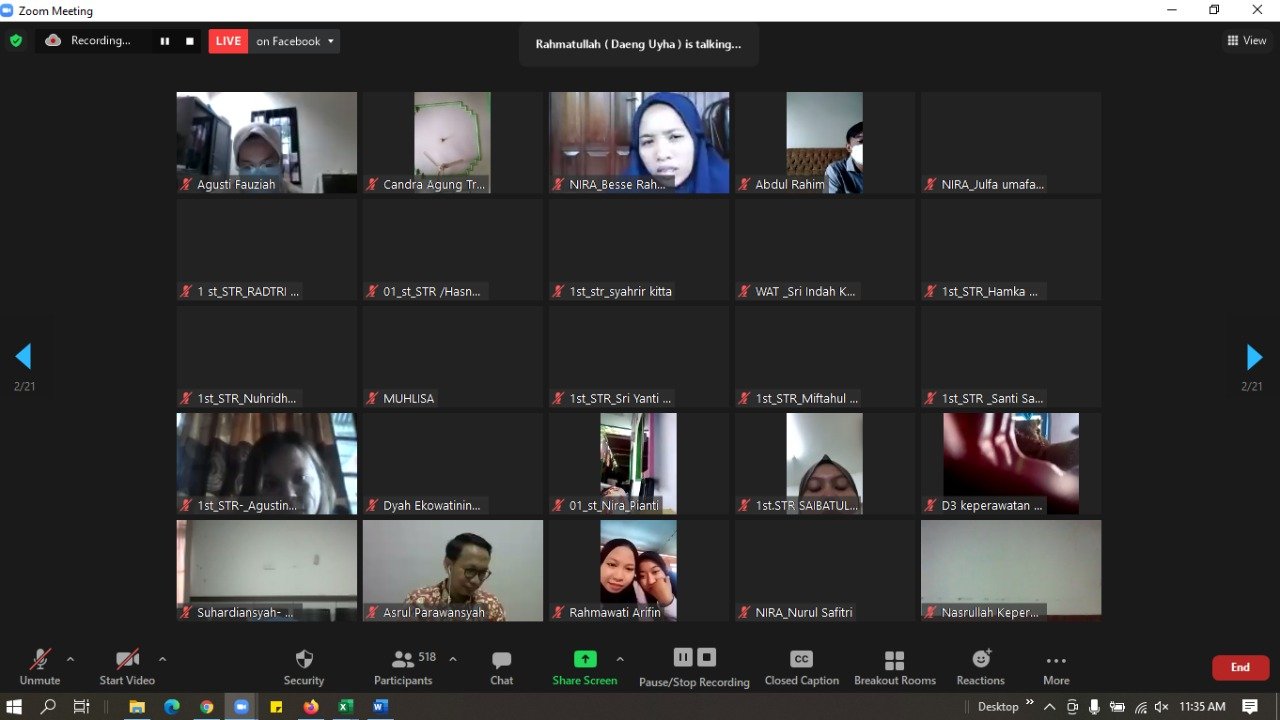Expand the video options arrow beside Start Video
The image size is (1280, 720).
(x=162, y=659)
